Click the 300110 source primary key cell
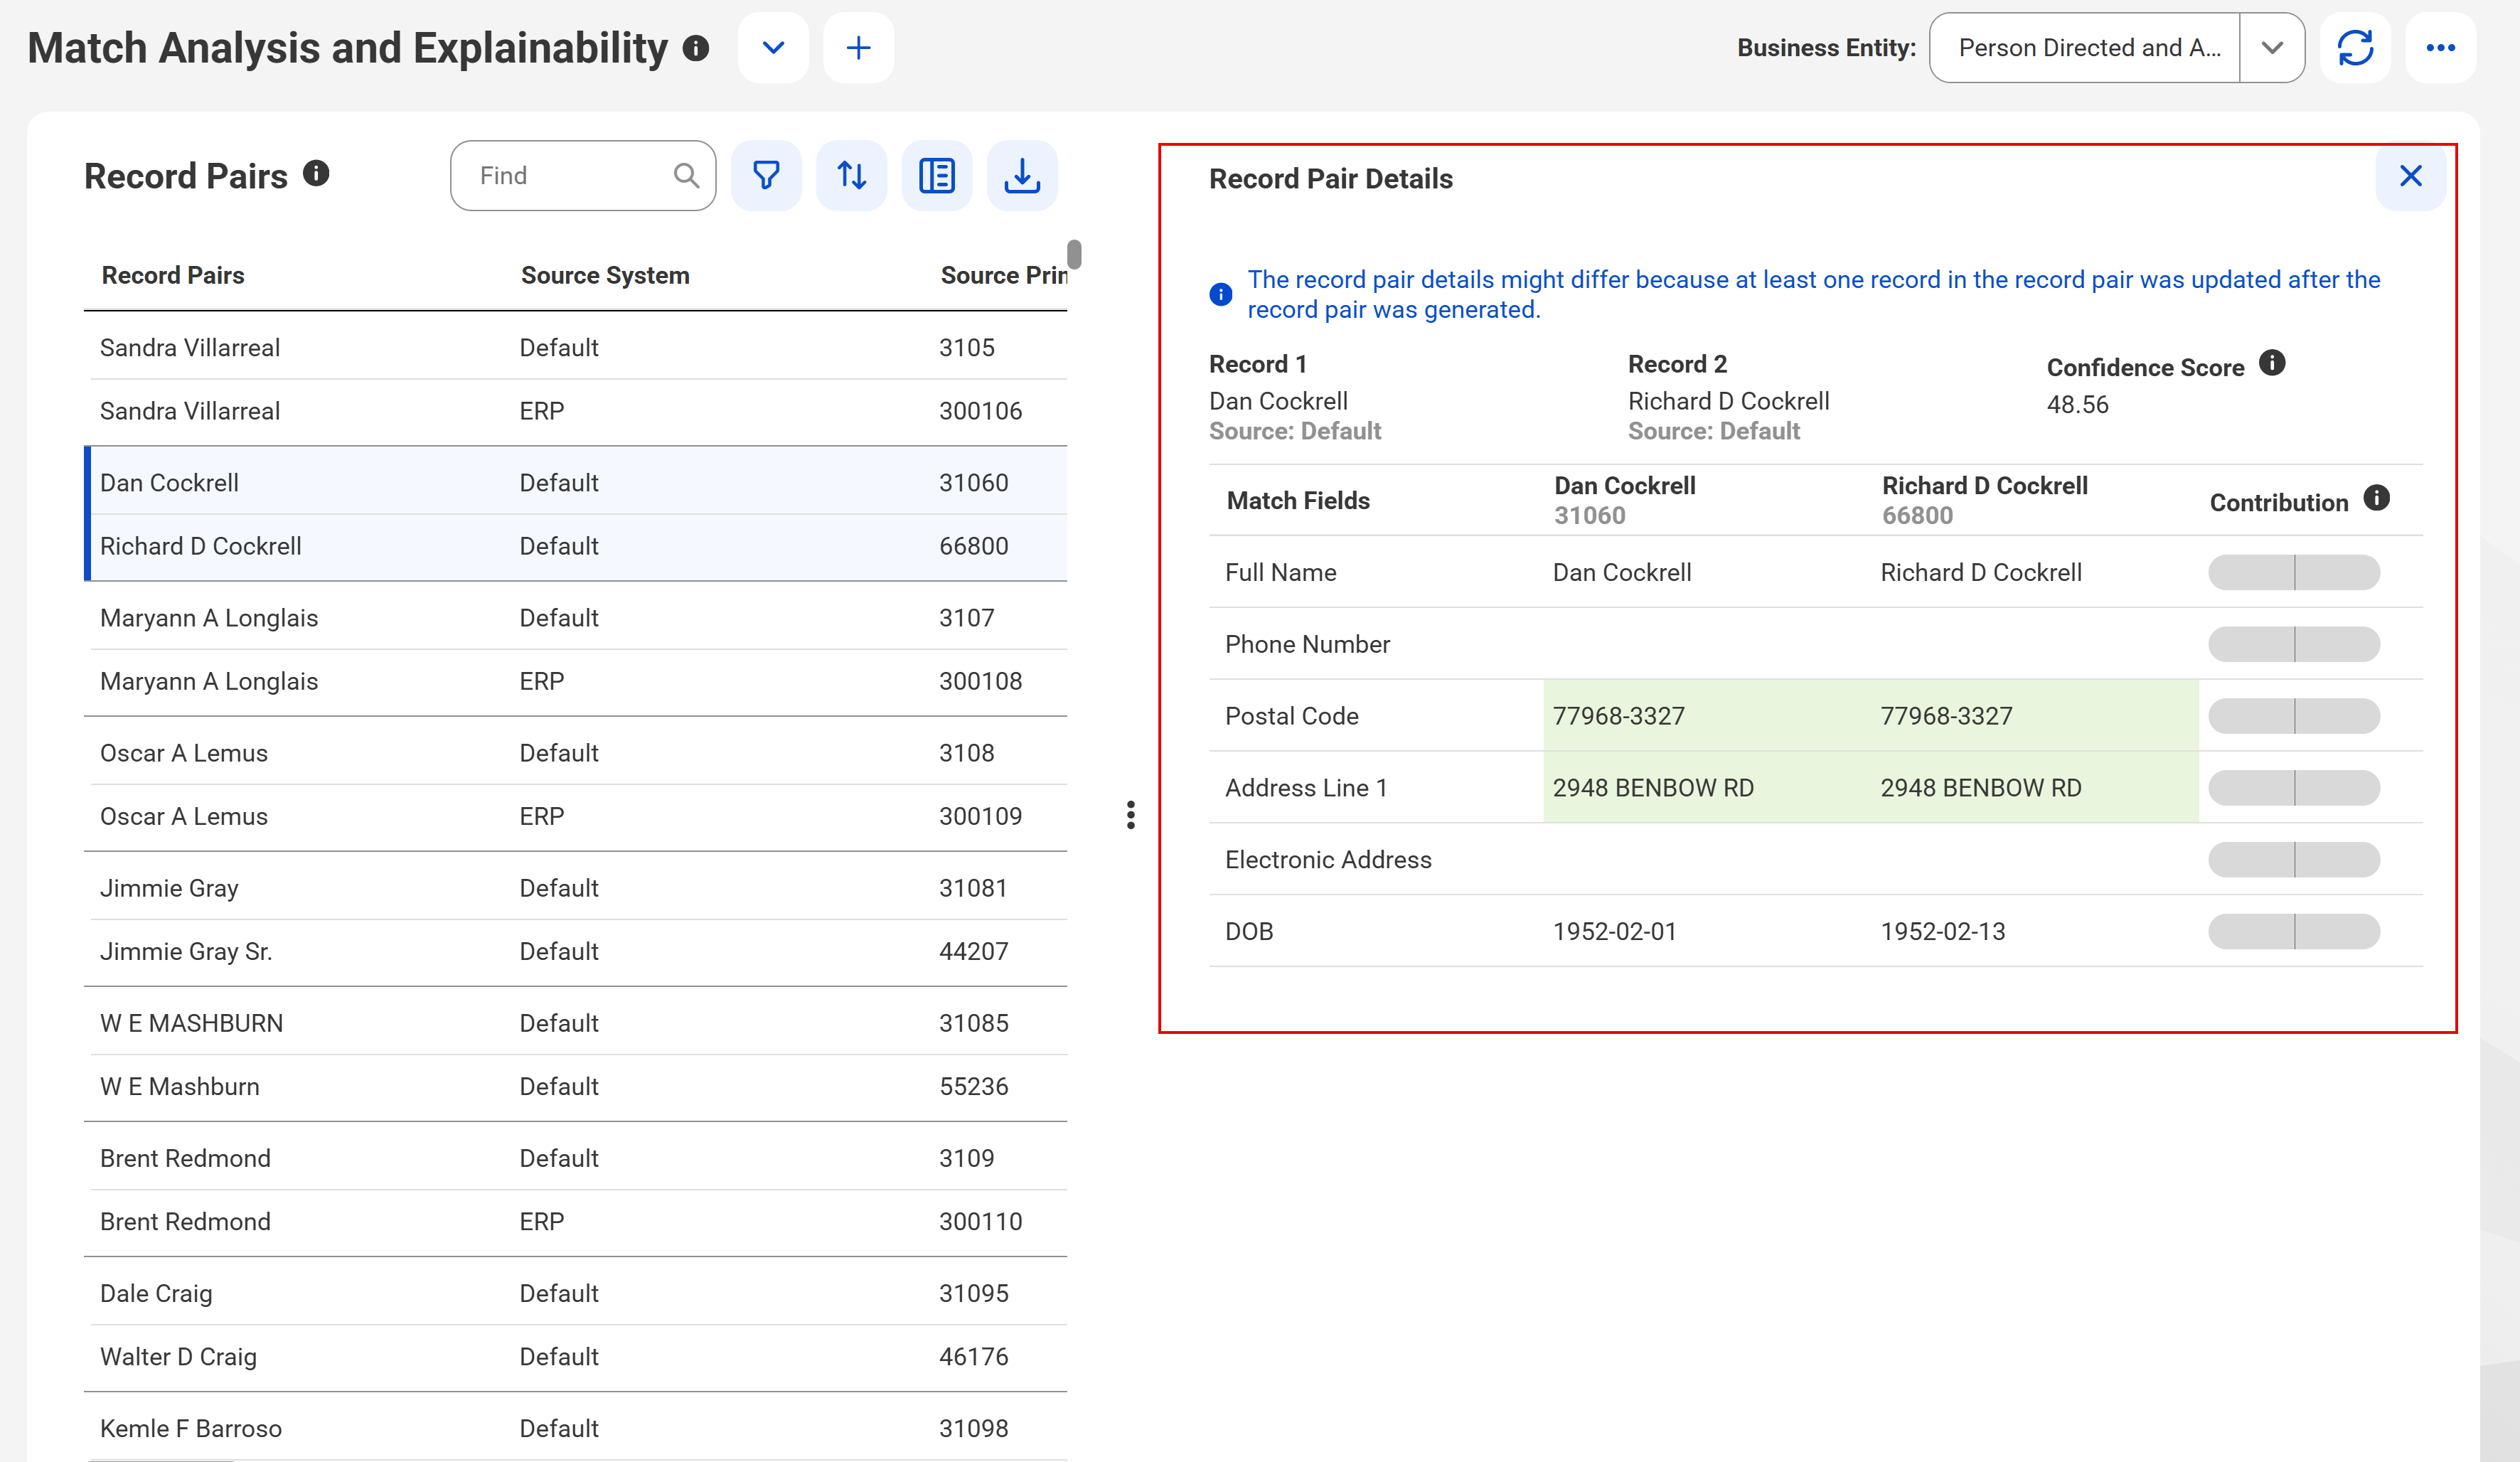The width and height of the screenshot is (2520, 1462). (980, 1221)
